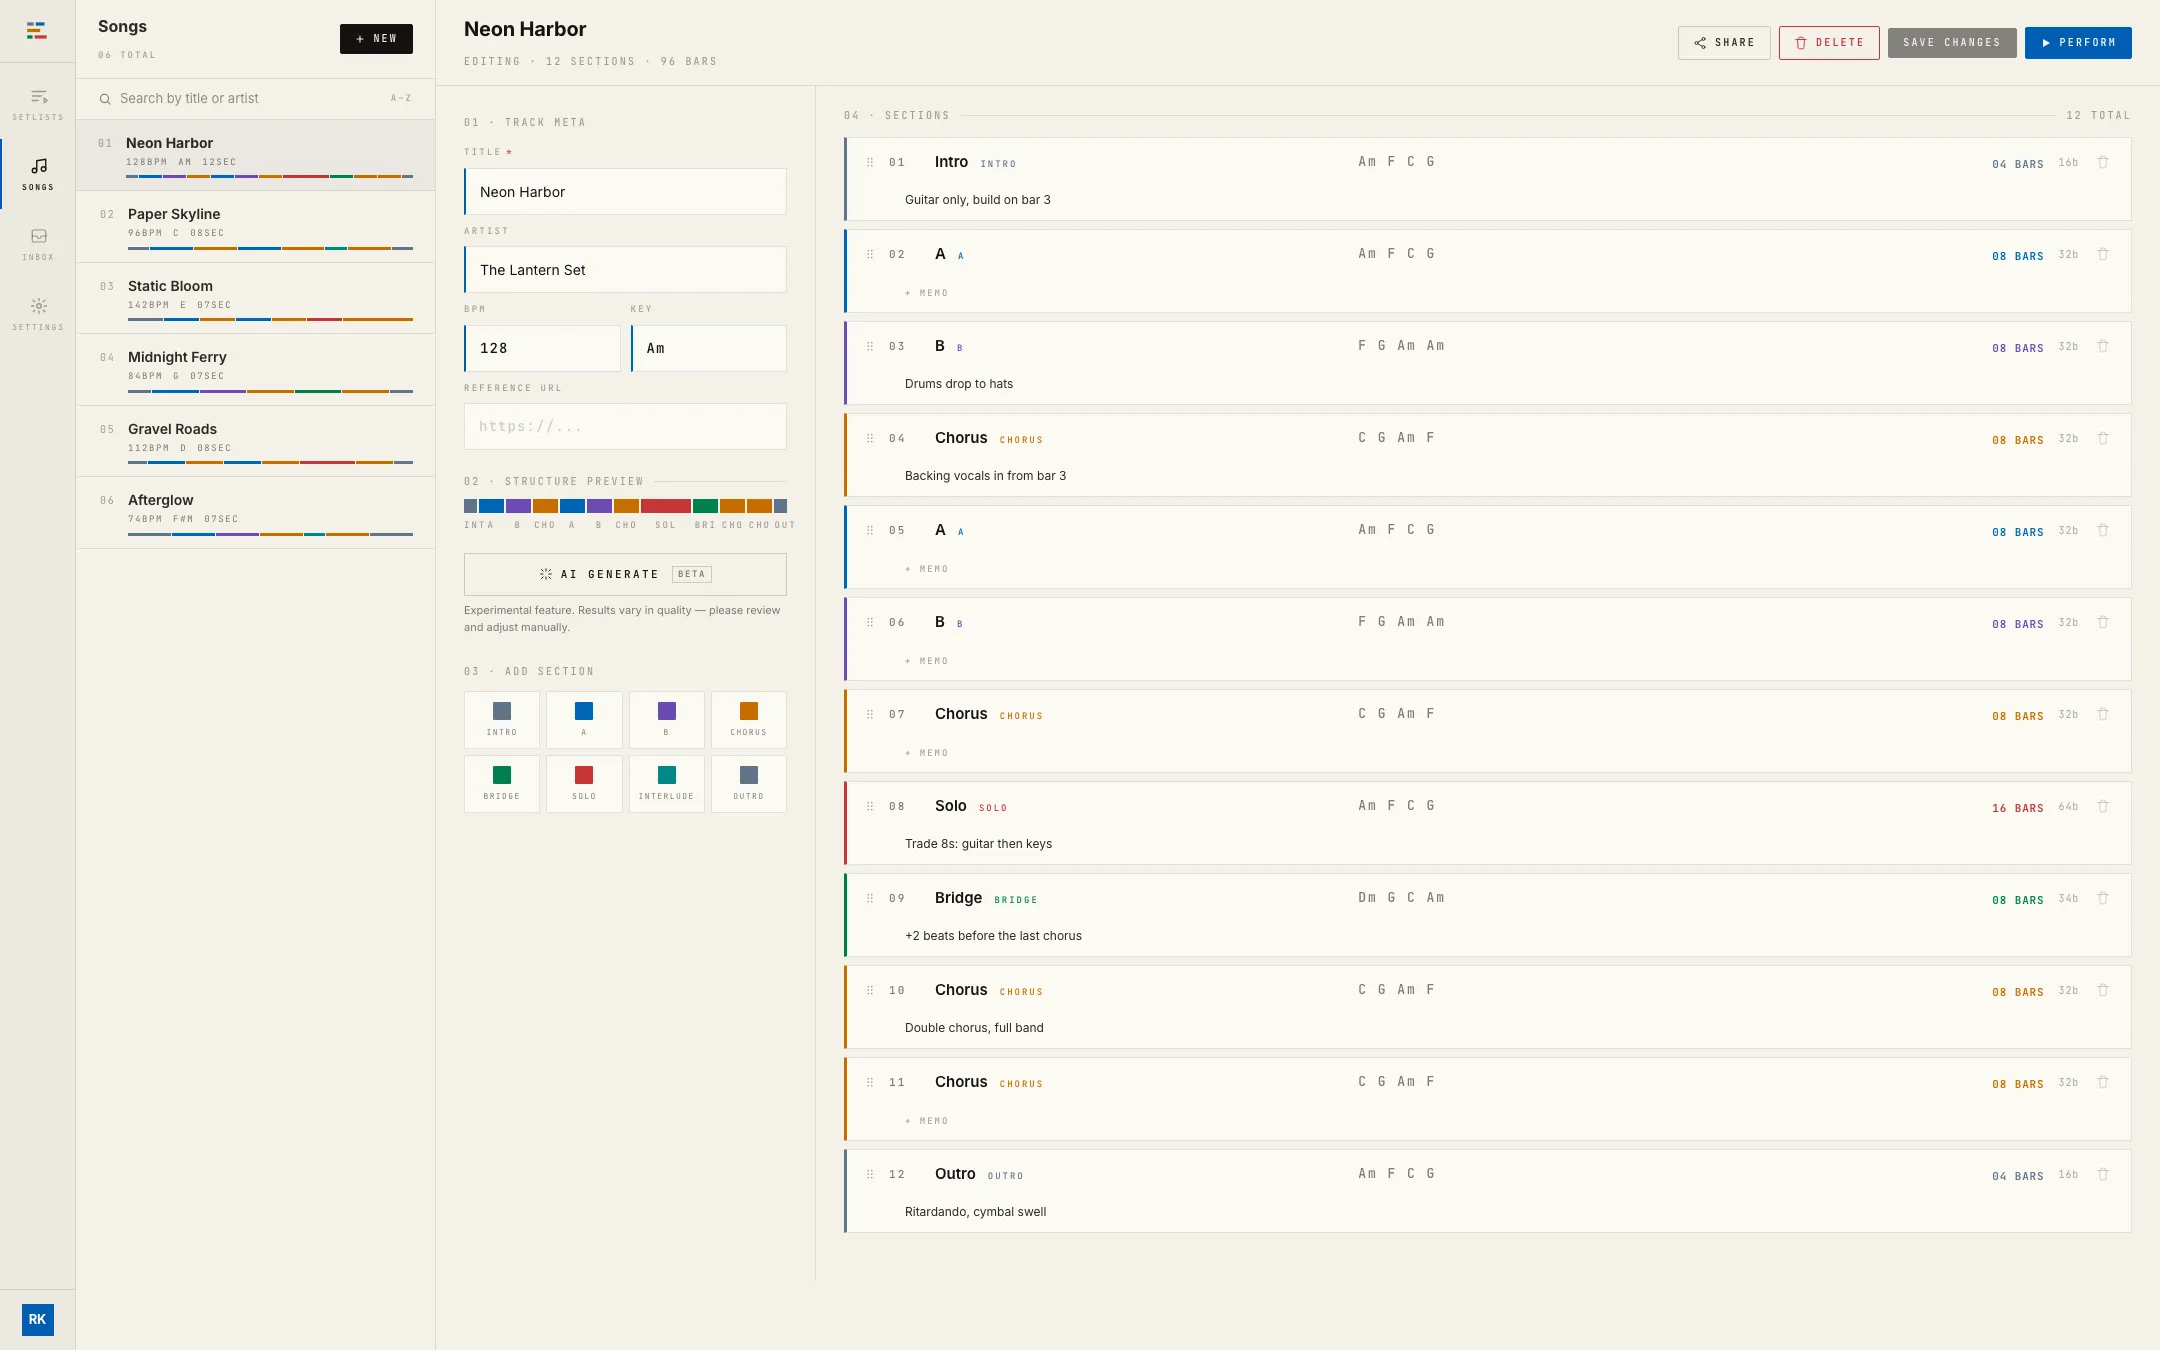Click the RK user avatar

tap(37, 1319)
